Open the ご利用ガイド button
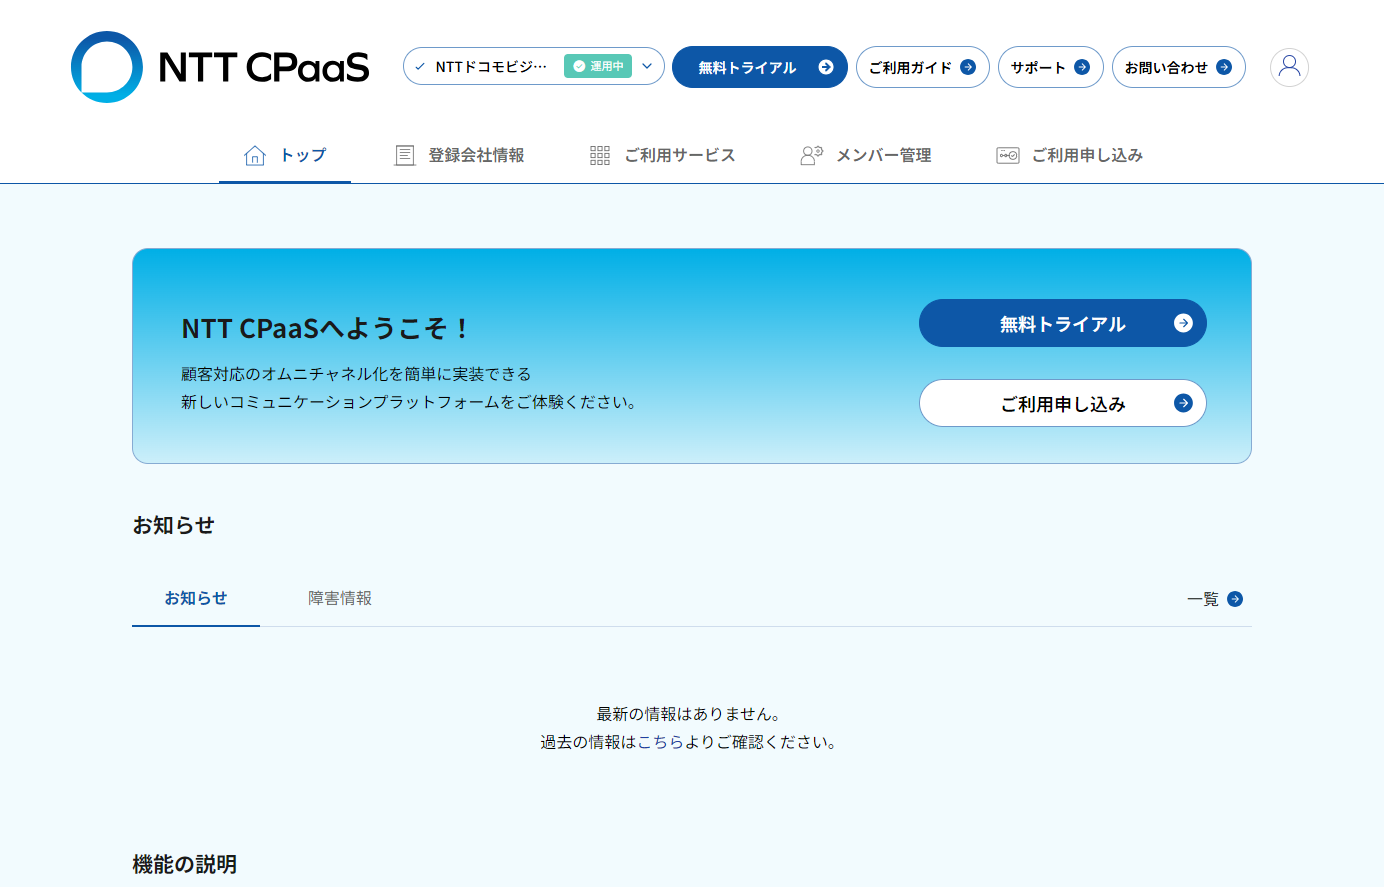Screen dimensions: 1384x887 (923, 67)
